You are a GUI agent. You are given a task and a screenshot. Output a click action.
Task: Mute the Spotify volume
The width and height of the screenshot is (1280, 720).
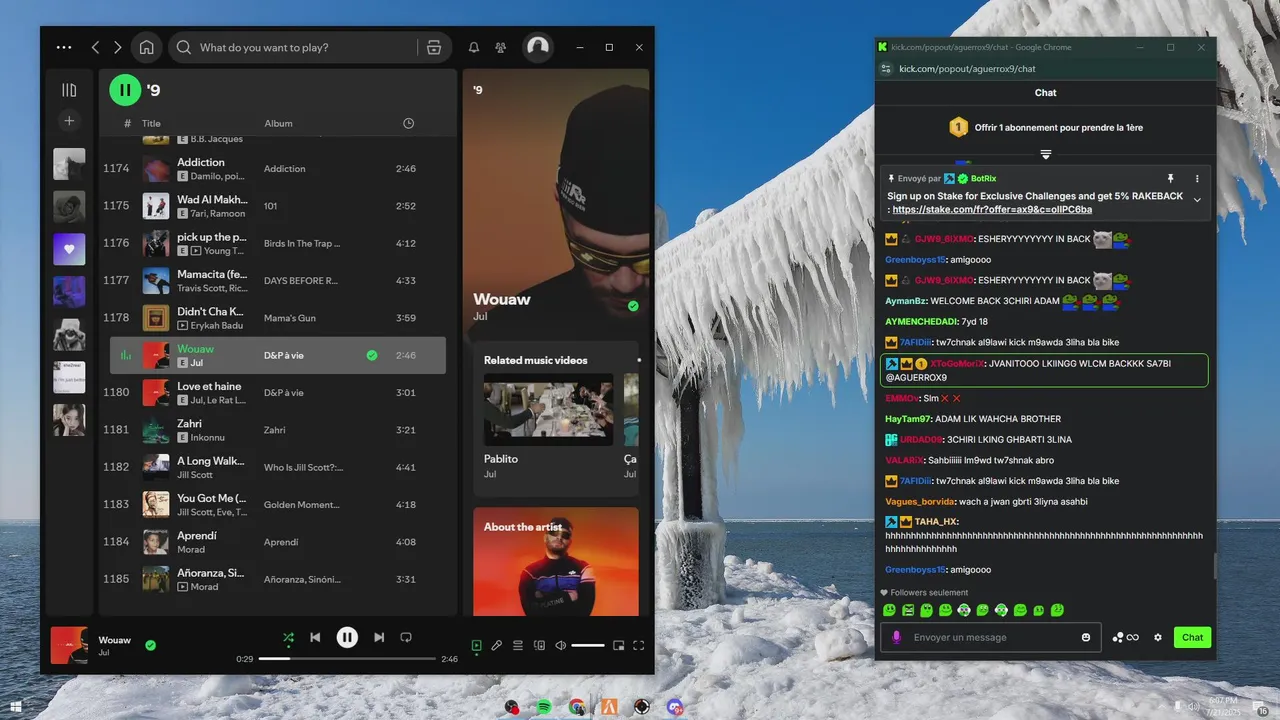pos(561,646)
